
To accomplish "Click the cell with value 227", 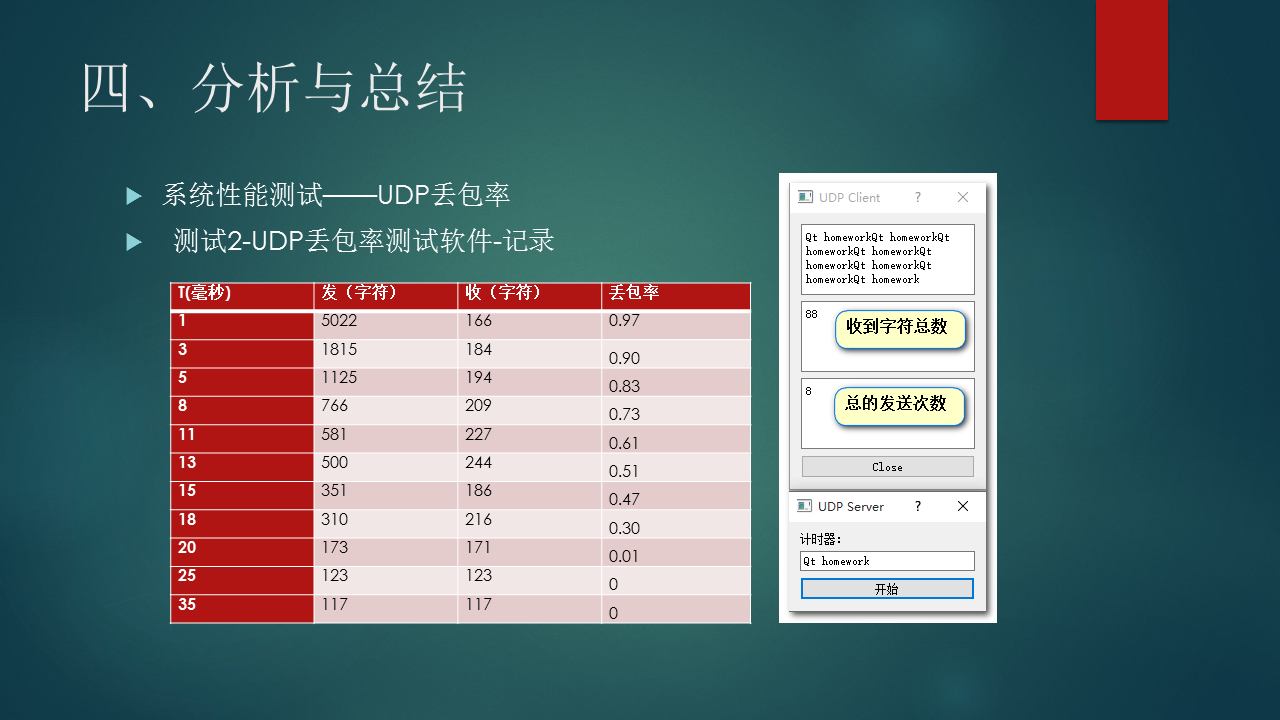I will pos(530,439).
